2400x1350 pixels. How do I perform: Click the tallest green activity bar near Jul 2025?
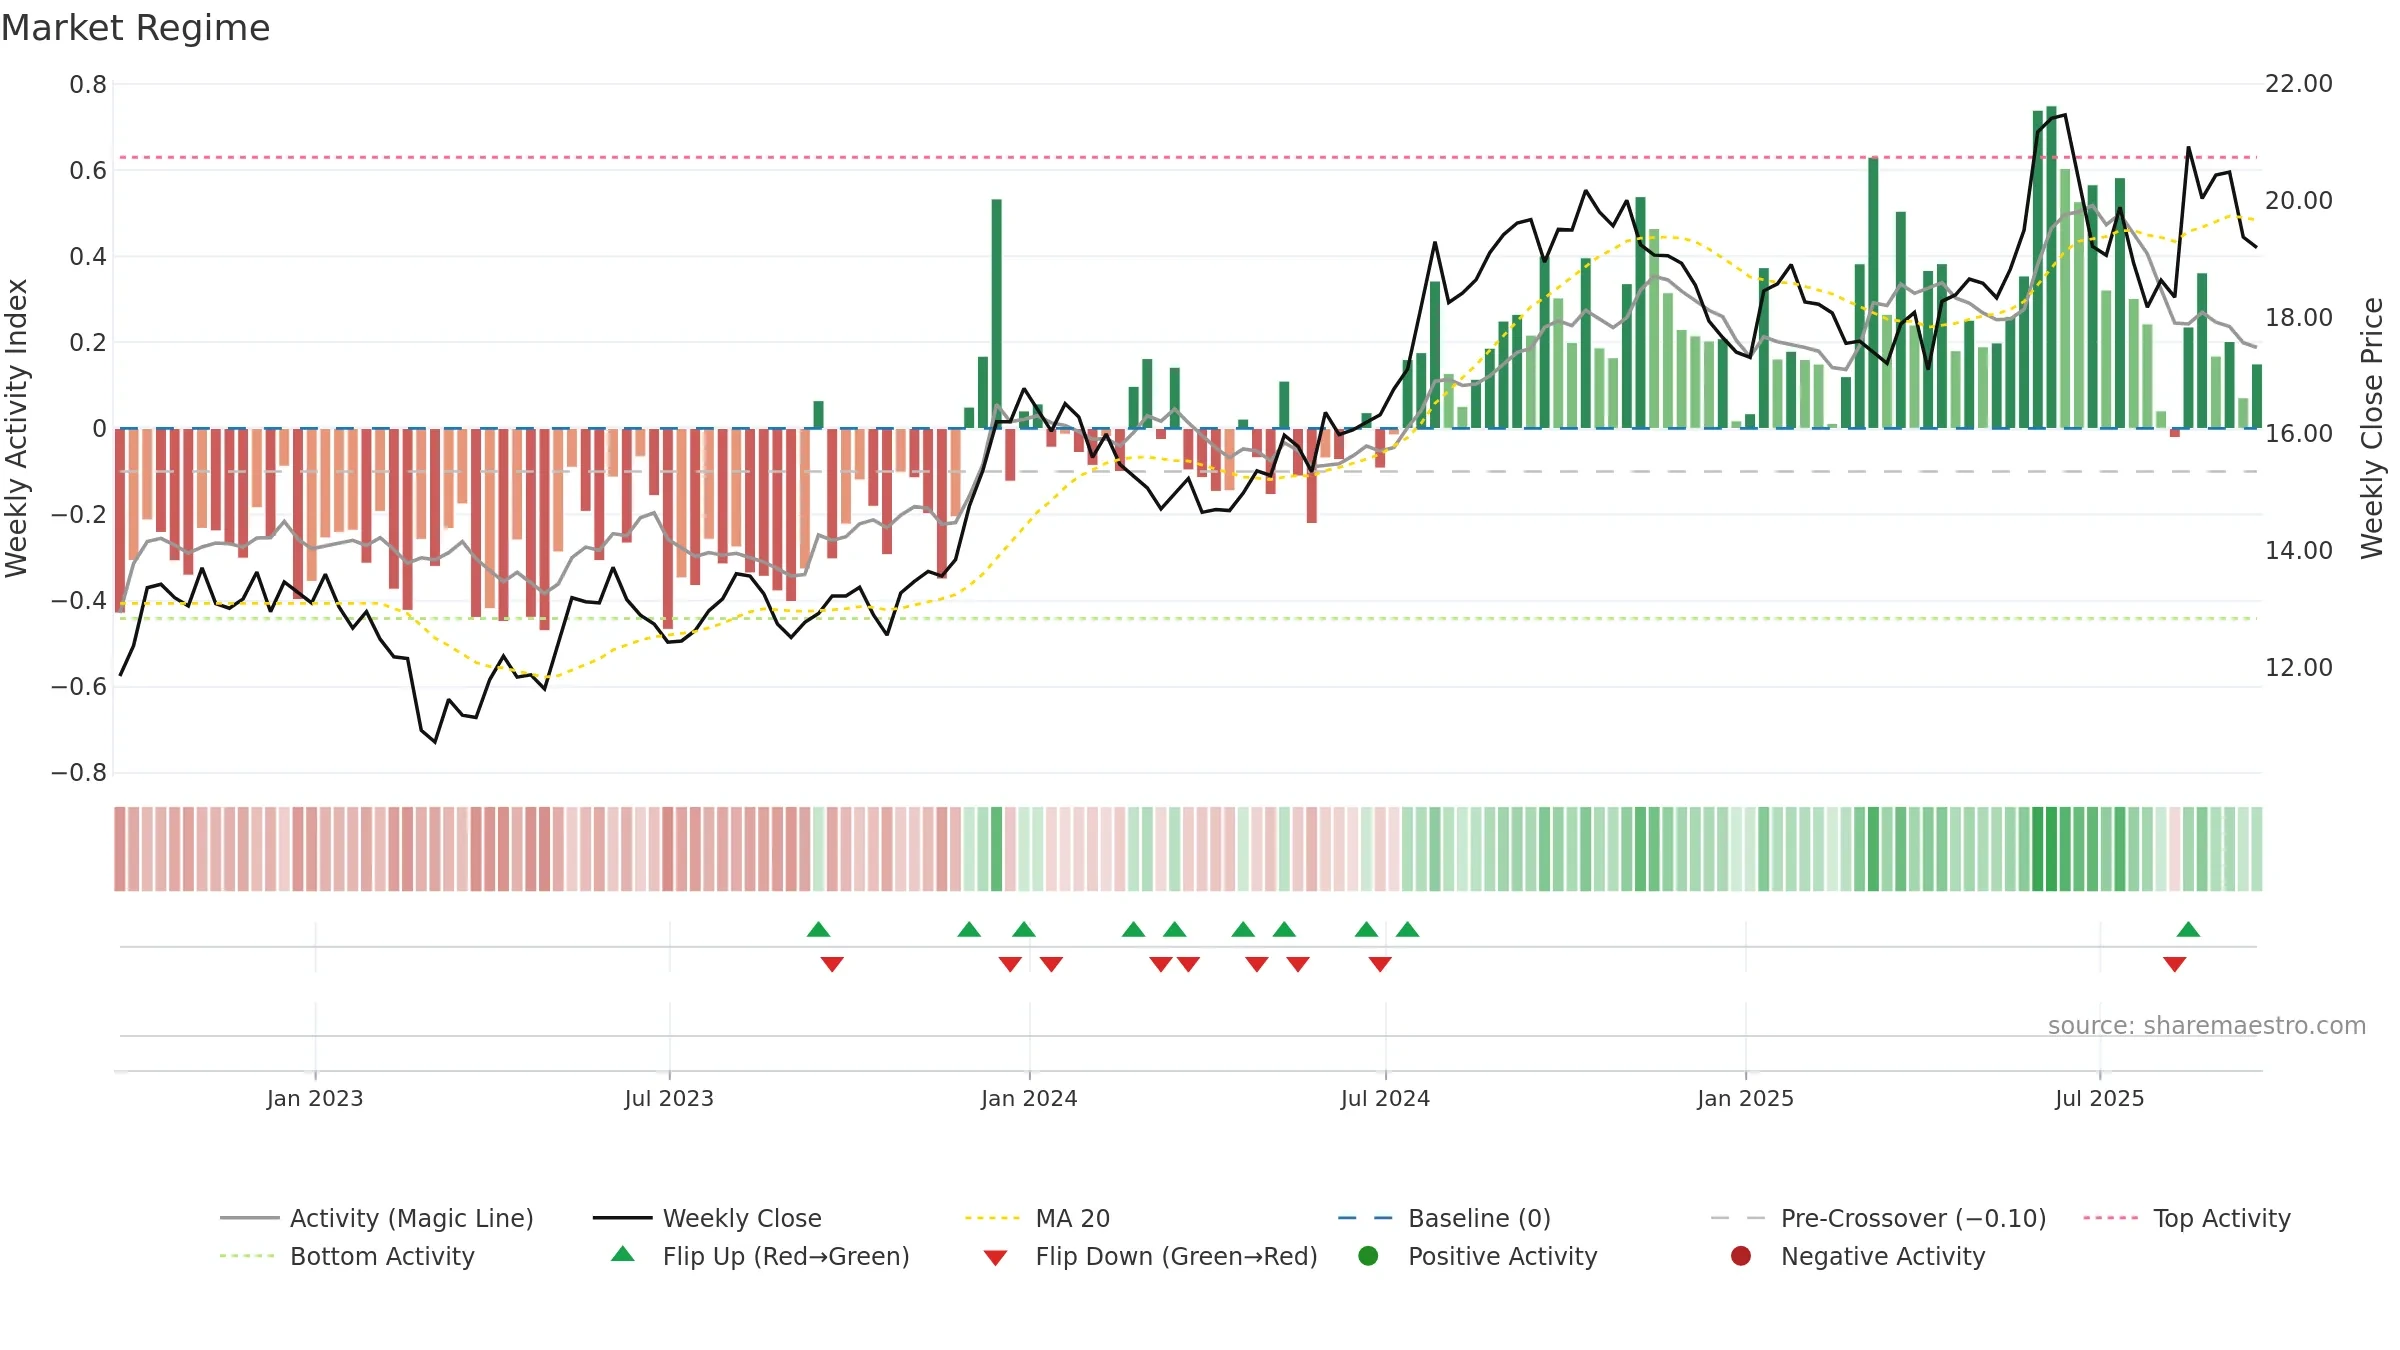2051,267
